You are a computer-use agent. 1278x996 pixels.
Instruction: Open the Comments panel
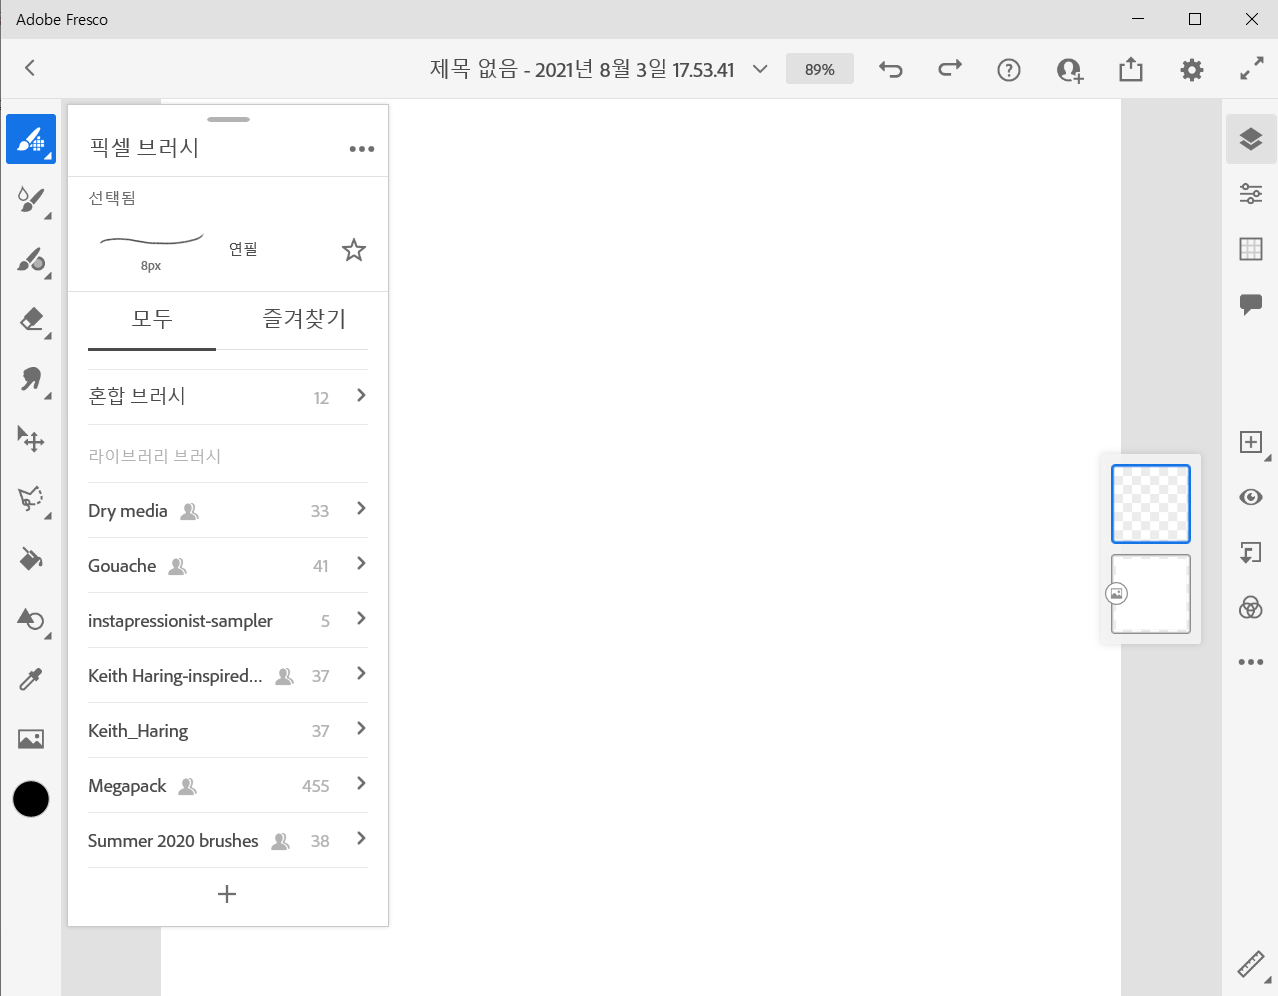[1251, 304]
